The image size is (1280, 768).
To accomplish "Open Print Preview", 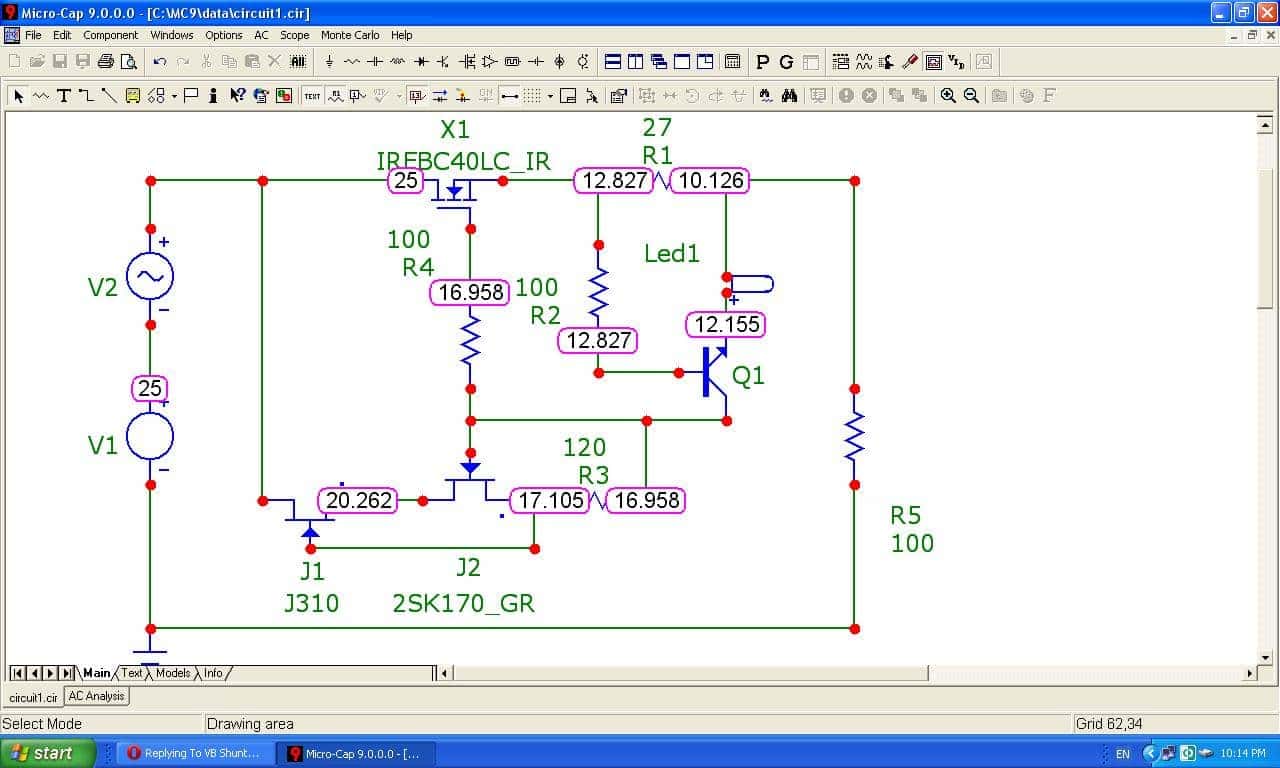I will point(129,62).
